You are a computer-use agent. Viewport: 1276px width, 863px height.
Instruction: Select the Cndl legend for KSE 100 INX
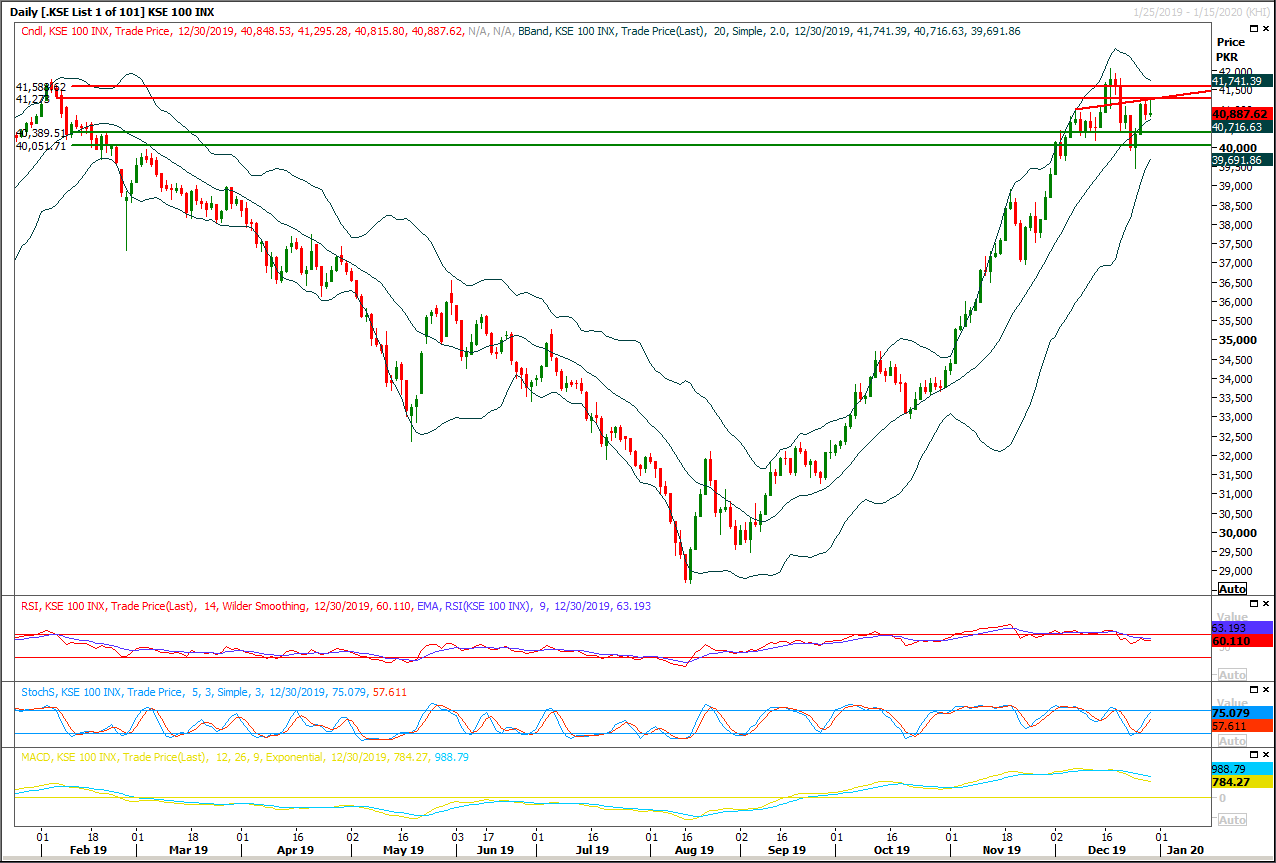click(30, 31)
